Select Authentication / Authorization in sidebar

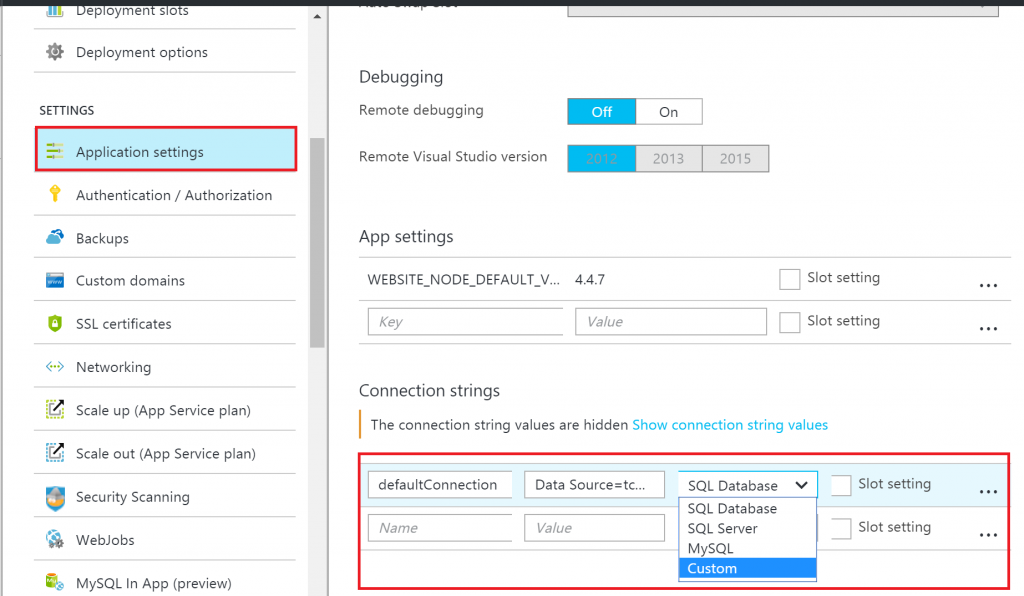172,195
